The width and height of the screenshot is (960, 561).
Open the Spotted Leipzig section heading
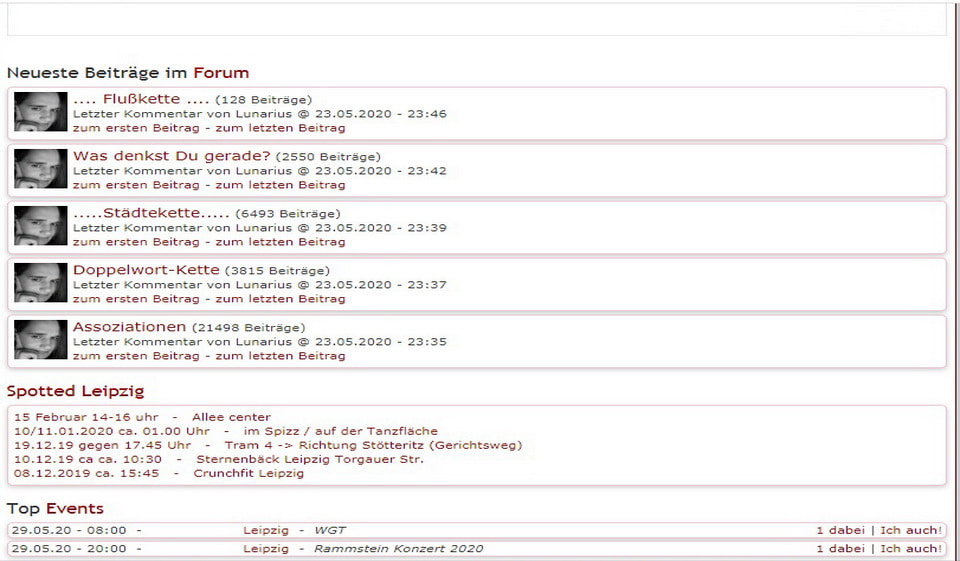click(x=75, y=391)
